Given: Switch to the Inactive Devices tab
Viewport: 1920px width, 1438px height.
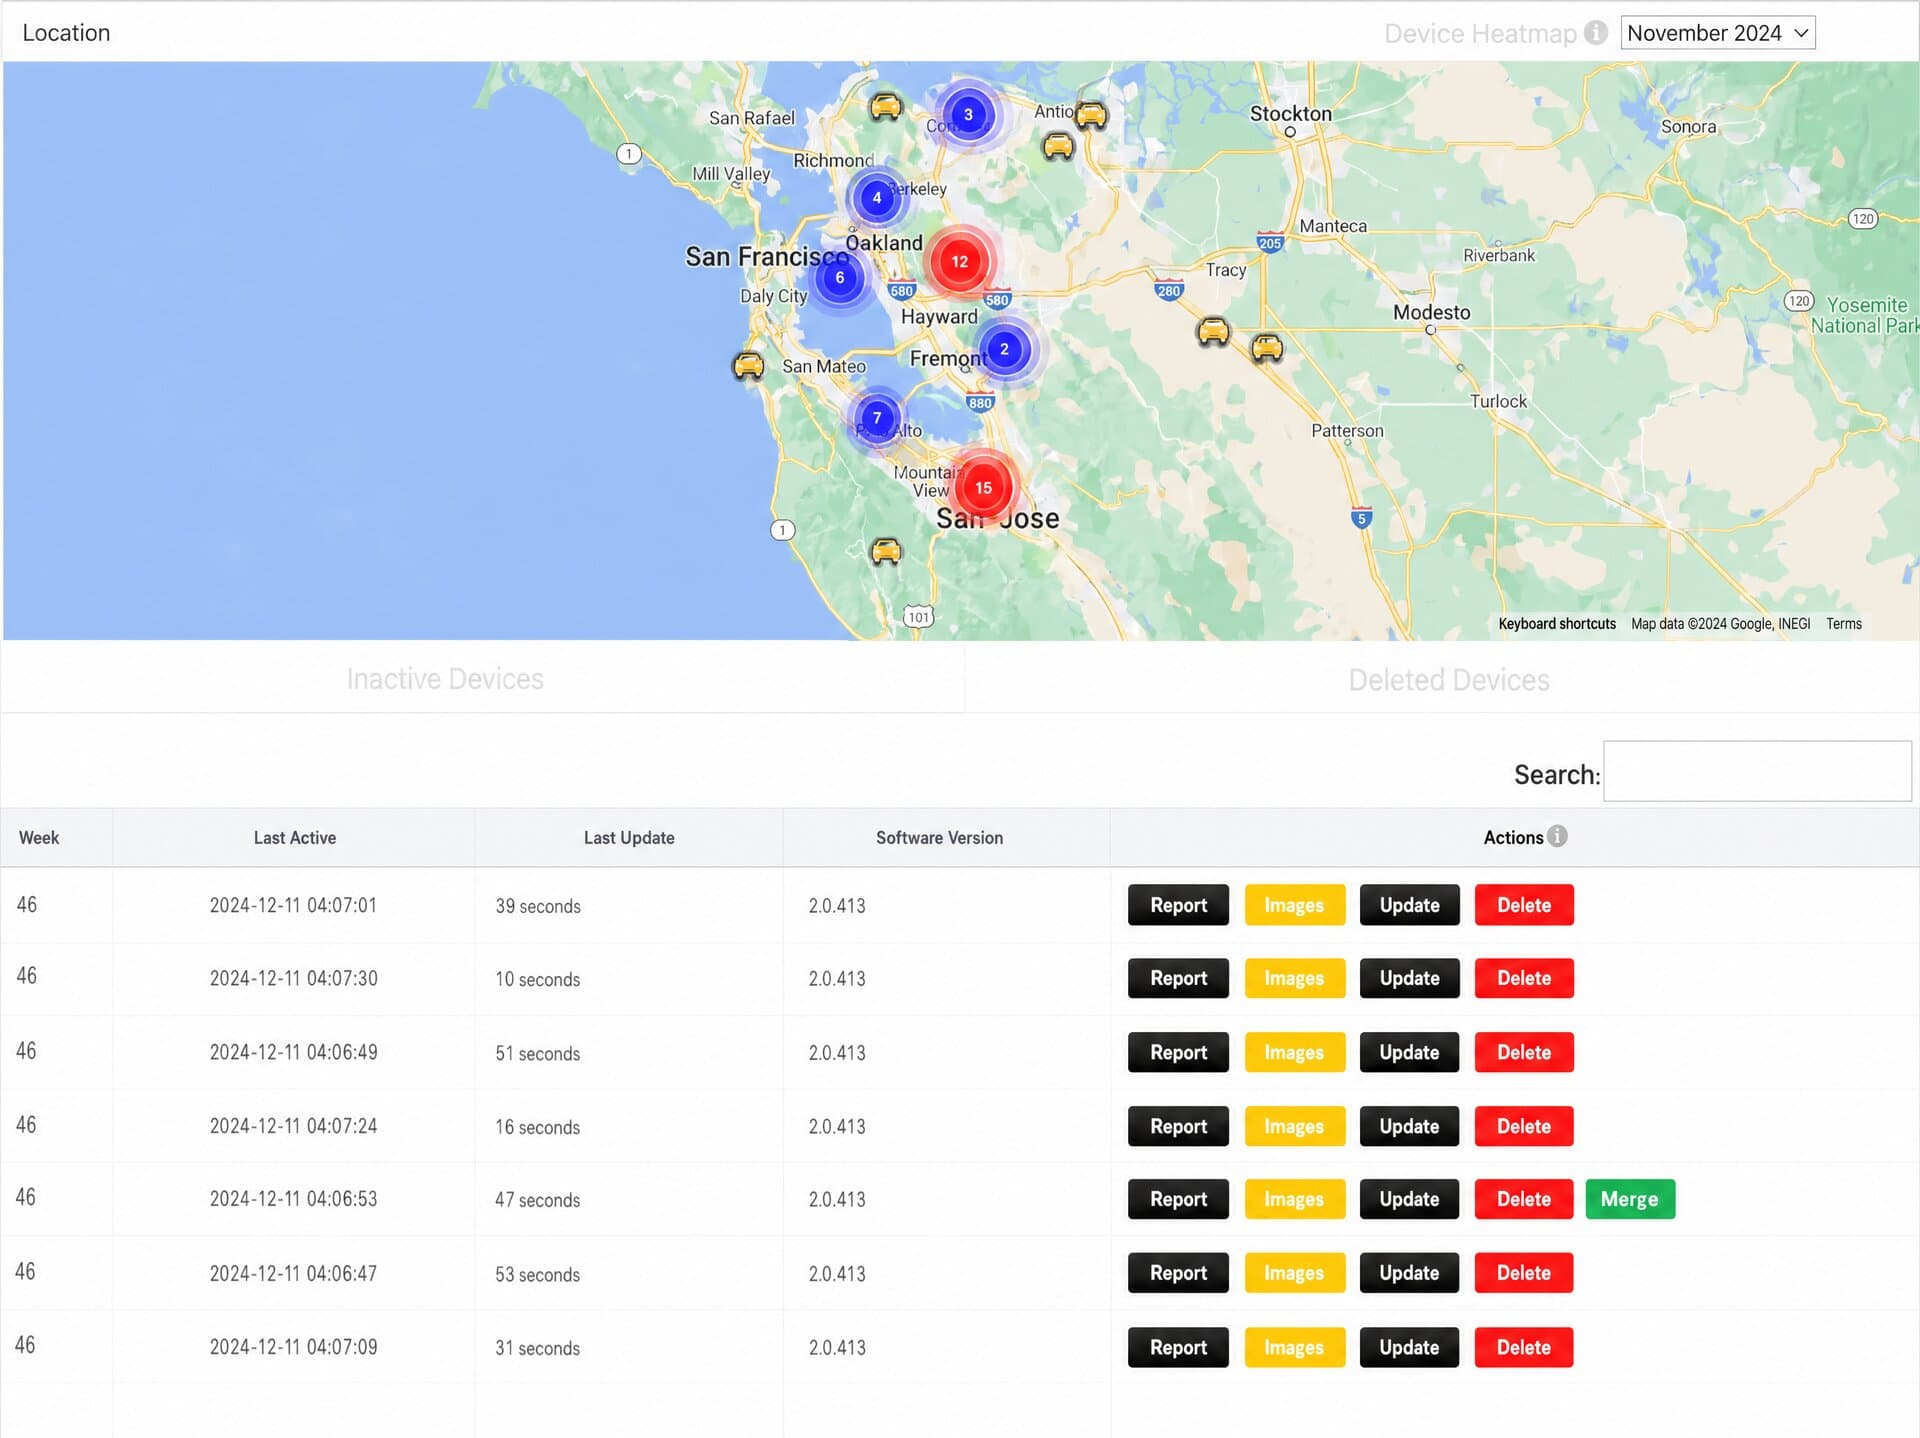Looking at the screenshot, I should 445,679.
